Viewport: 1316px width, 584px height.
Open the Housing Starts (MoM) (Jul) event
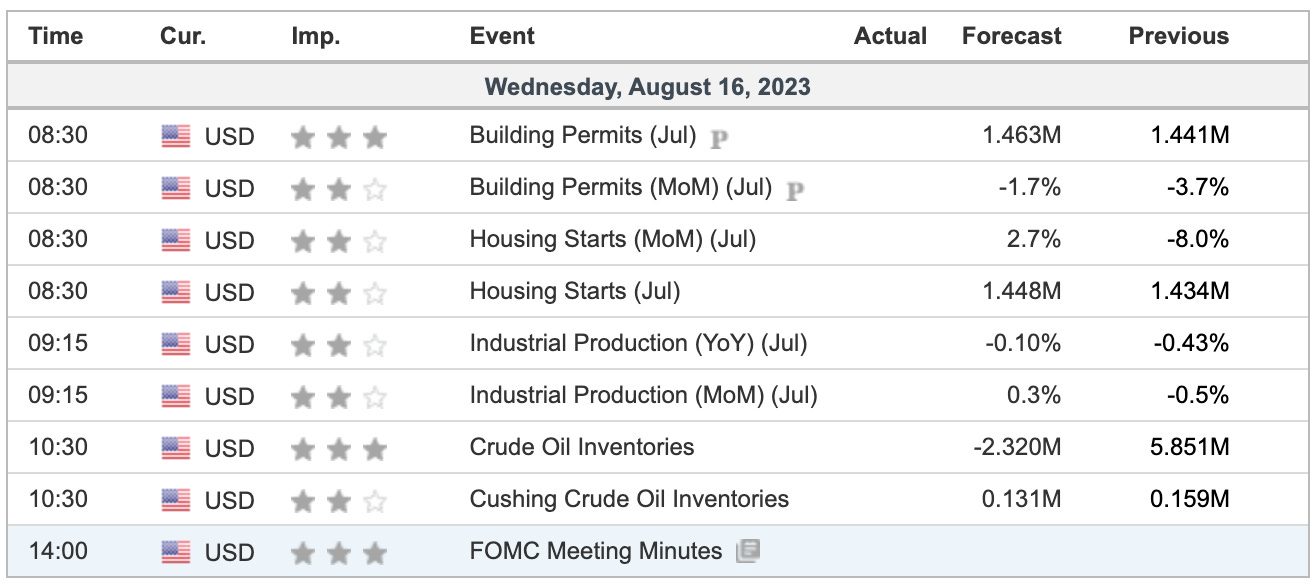tap(613, 239)
